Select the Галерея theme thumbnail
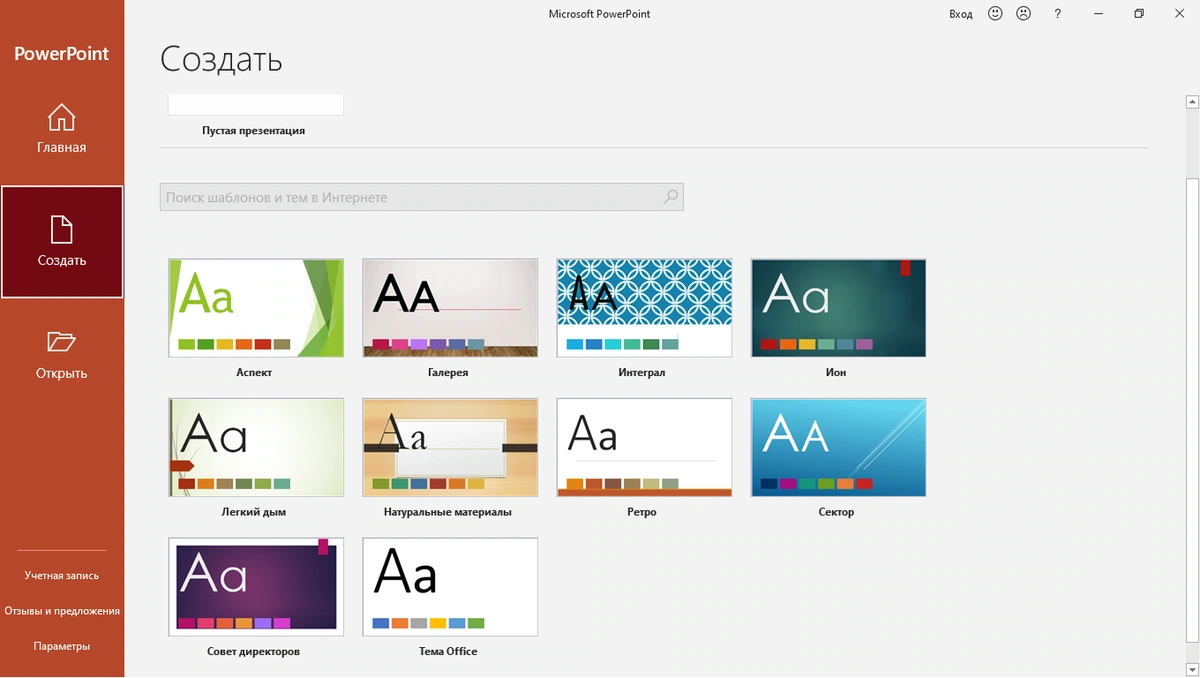 (x=450, y=308)
